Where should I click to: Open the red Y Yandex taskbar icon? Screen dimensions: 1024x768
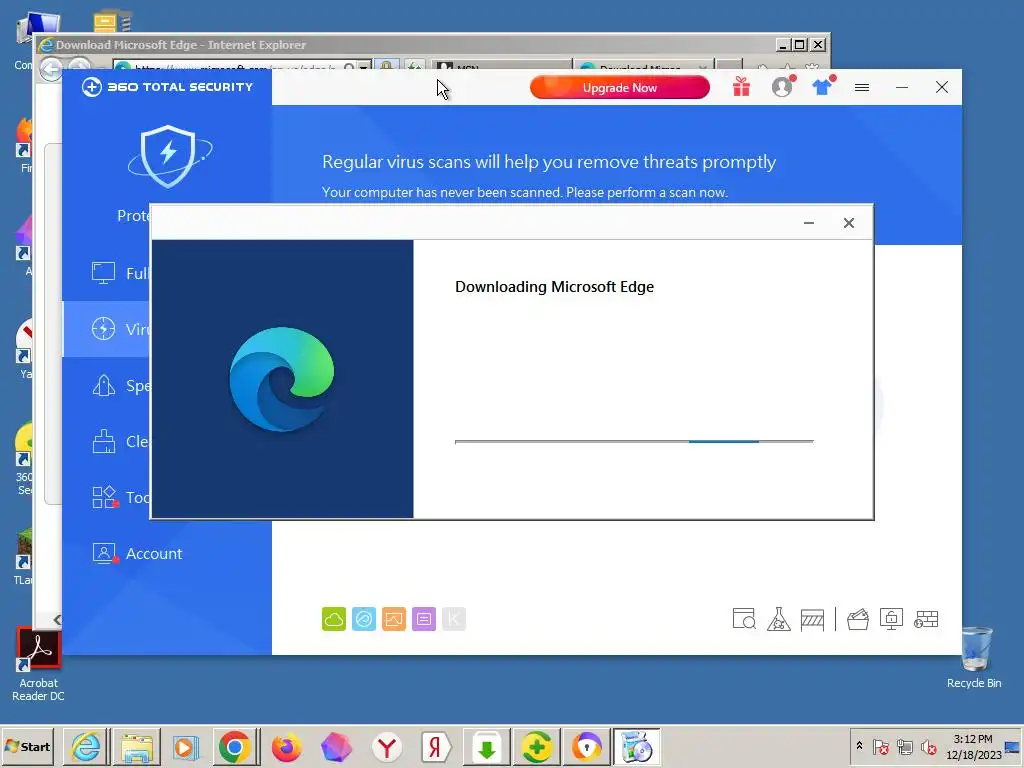pyautogui.click(x=387, y=746)
